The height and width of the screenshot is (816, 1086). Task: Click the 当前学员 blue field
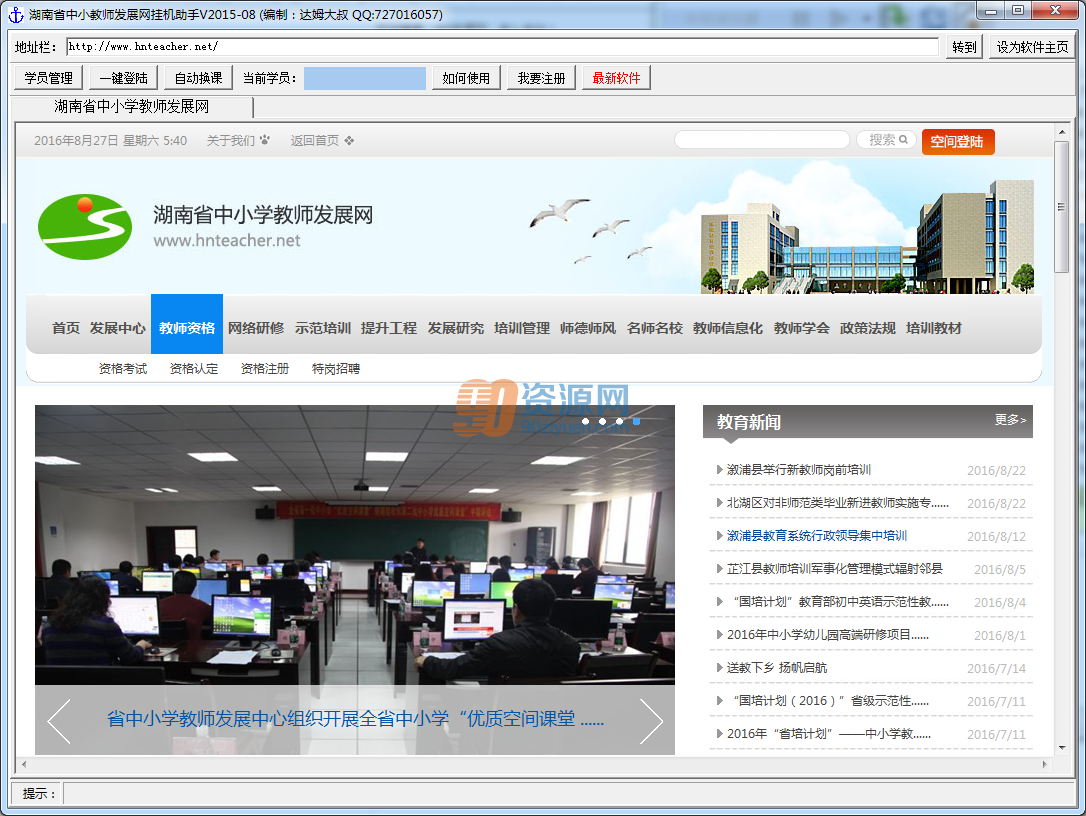(365, 78)
